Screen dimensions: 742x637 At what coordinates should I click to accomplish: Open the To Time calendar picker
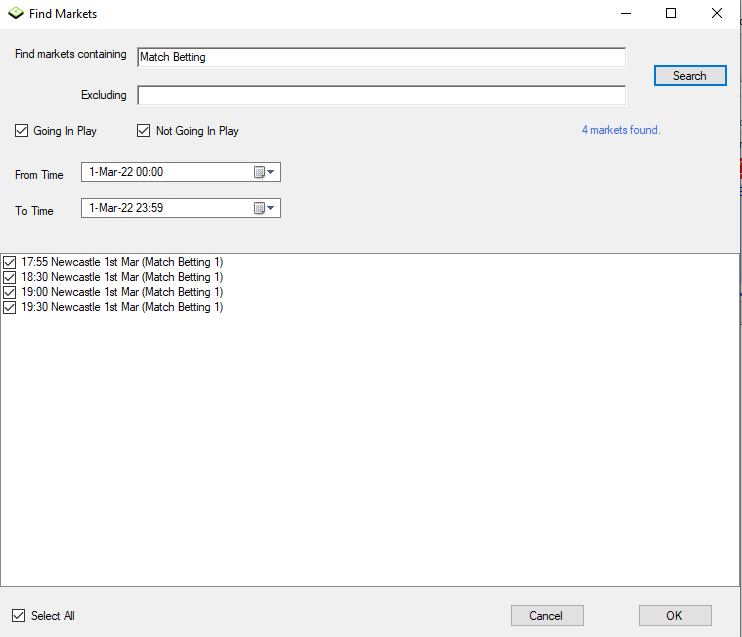click(x=264, y=208)
